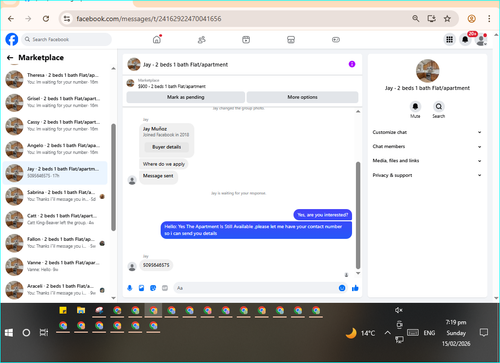The image size is (500, 363).
Task: Attach a file image icon
Action: click(x=141, y=288)
